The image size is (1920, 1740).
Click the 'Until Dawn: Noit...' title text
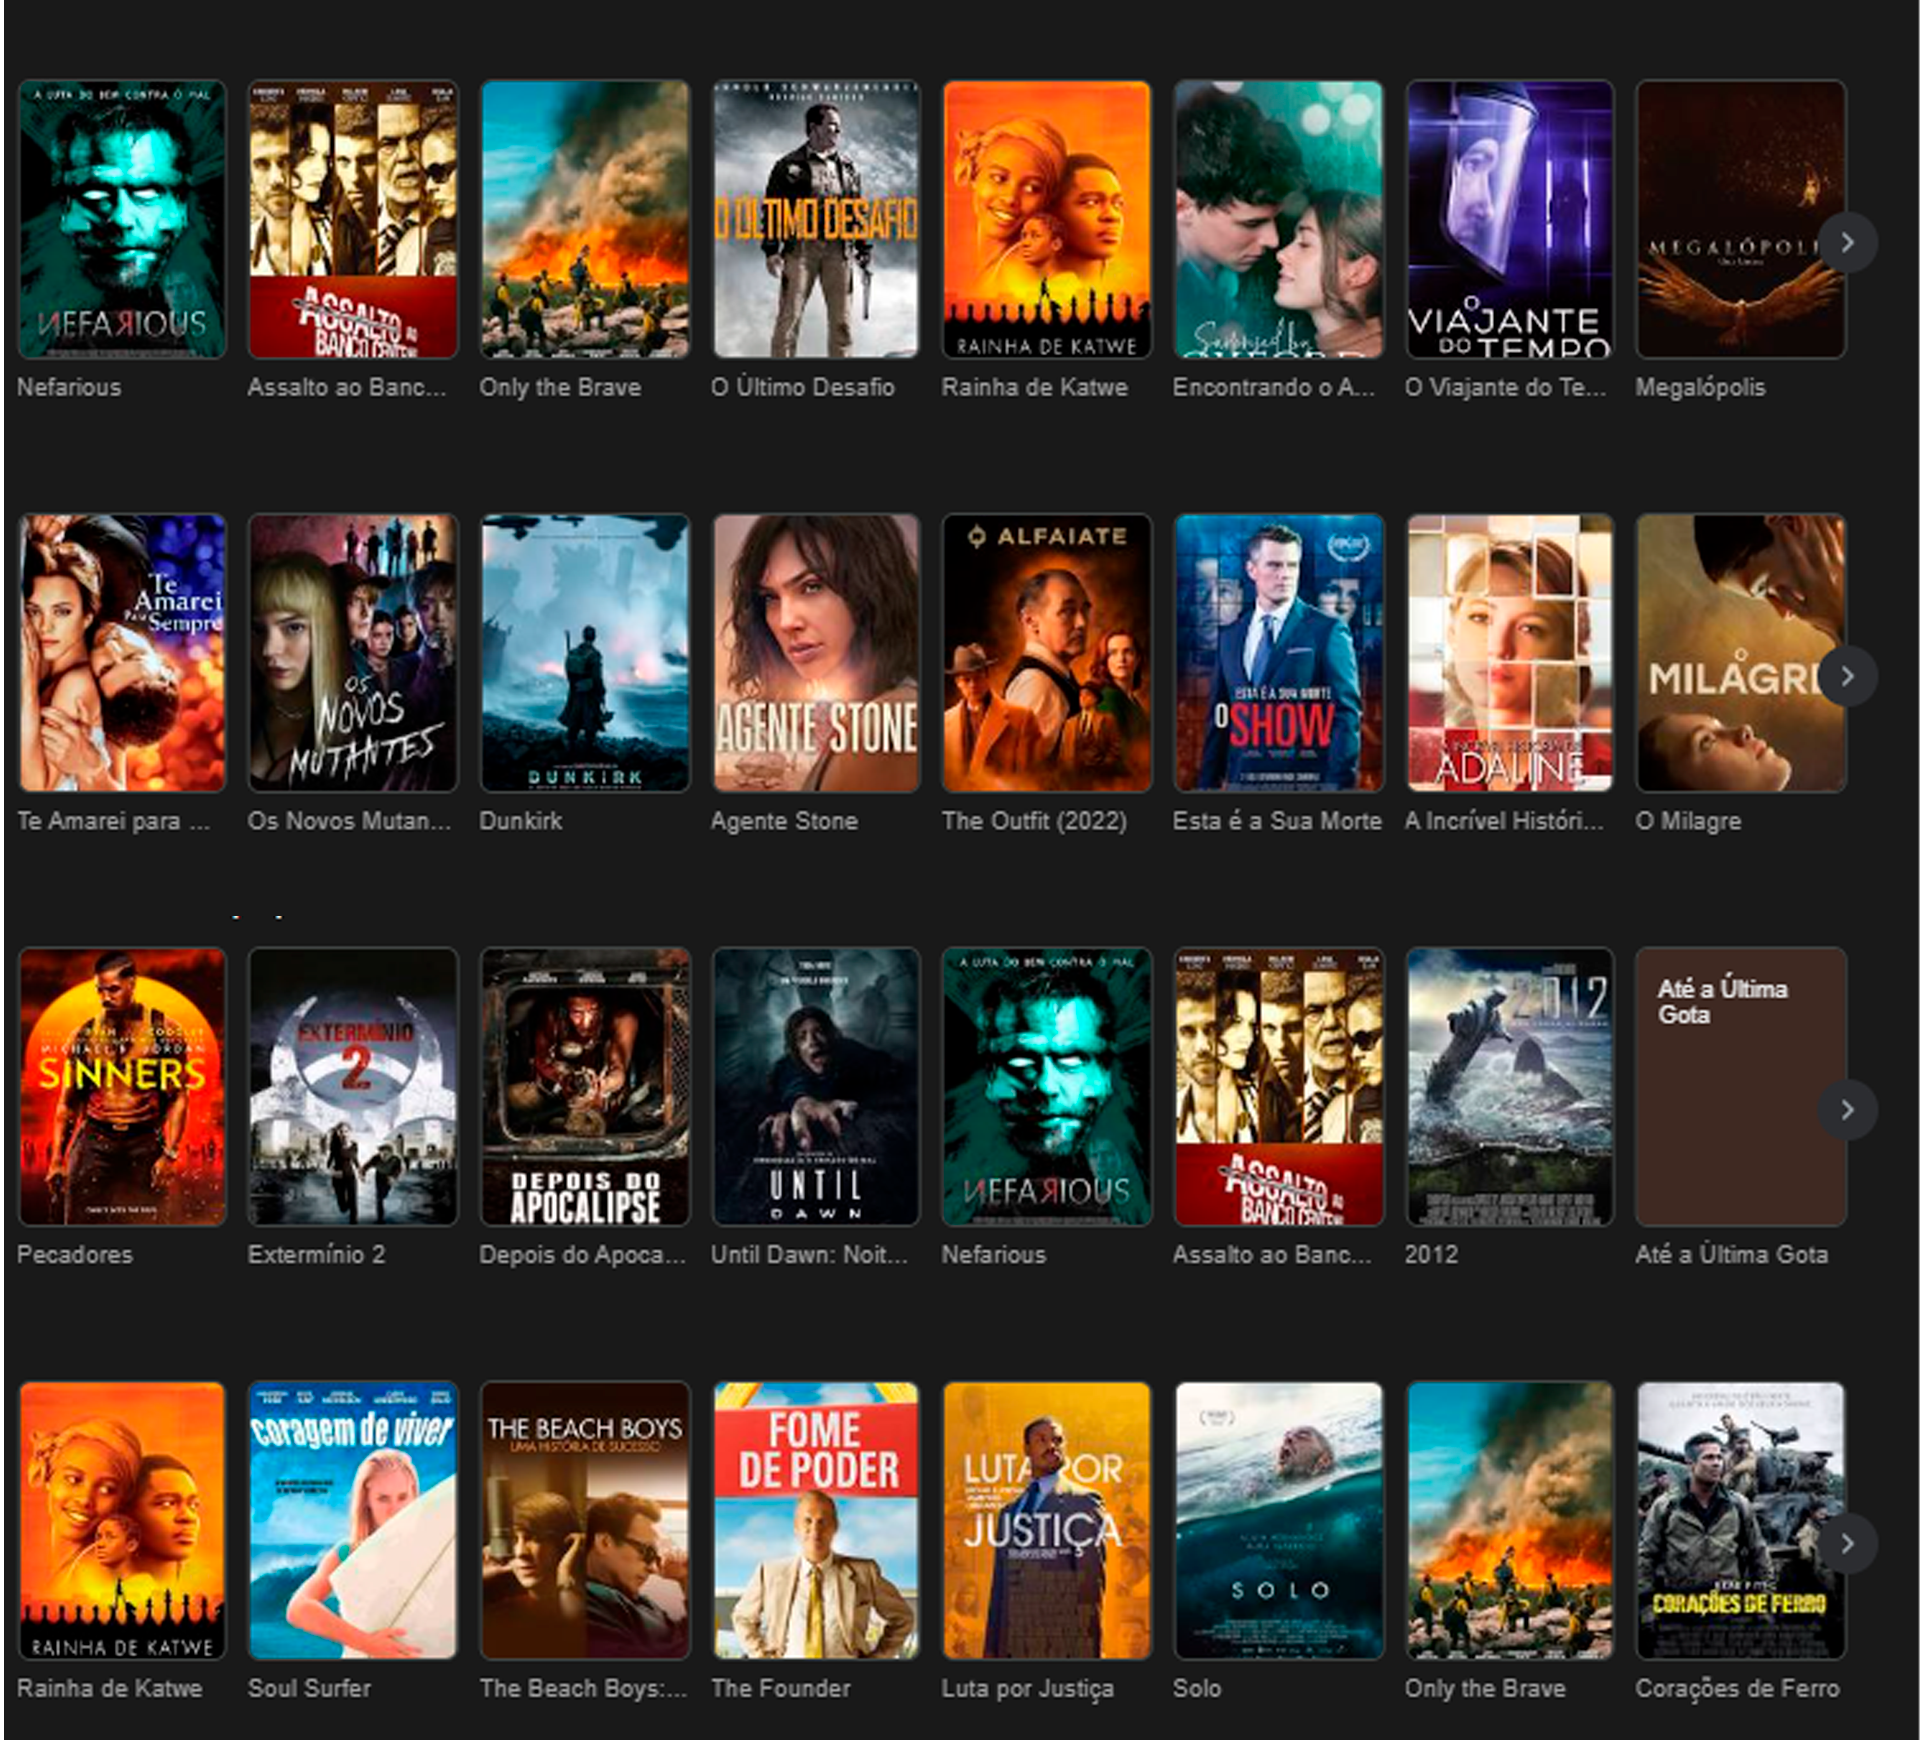(x=810, y=1255)
